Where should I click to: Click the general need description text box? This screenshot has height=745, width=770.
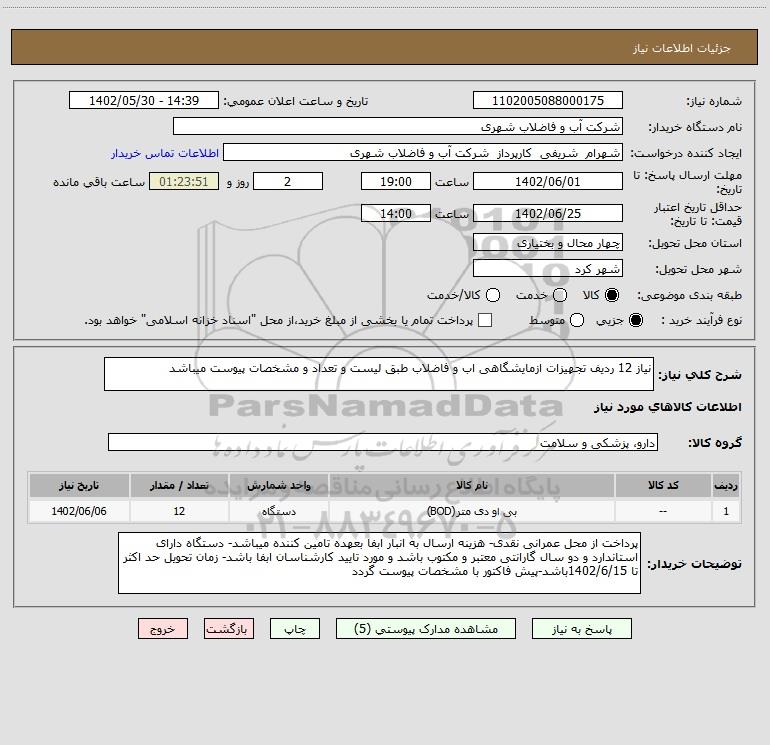tap(379, 374)
